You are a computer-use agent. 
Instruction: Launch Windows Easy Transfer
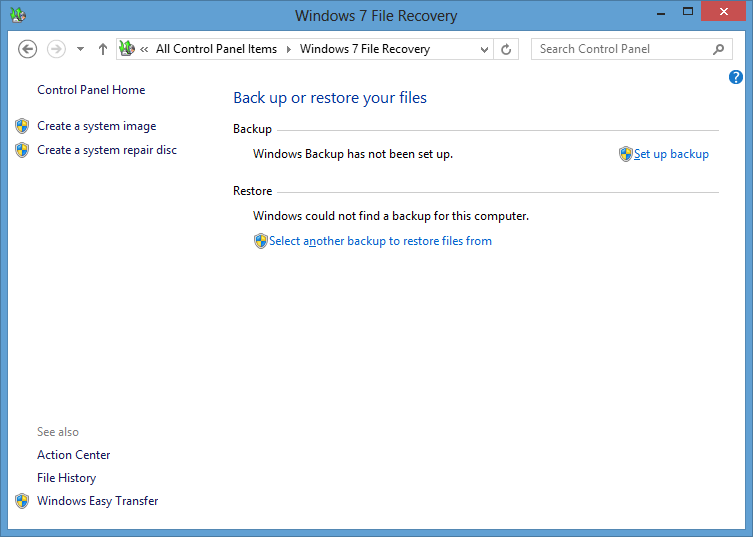coord(97,501)
